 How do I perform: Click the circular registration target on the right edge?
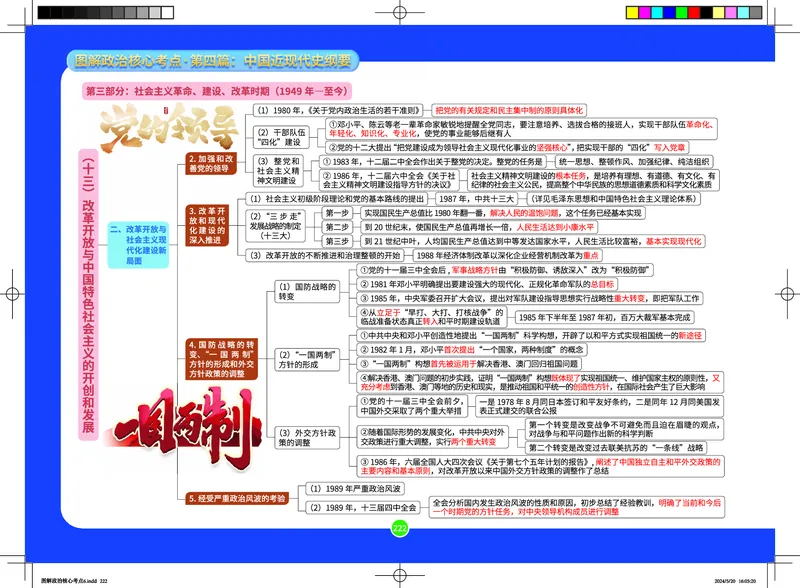789,292
